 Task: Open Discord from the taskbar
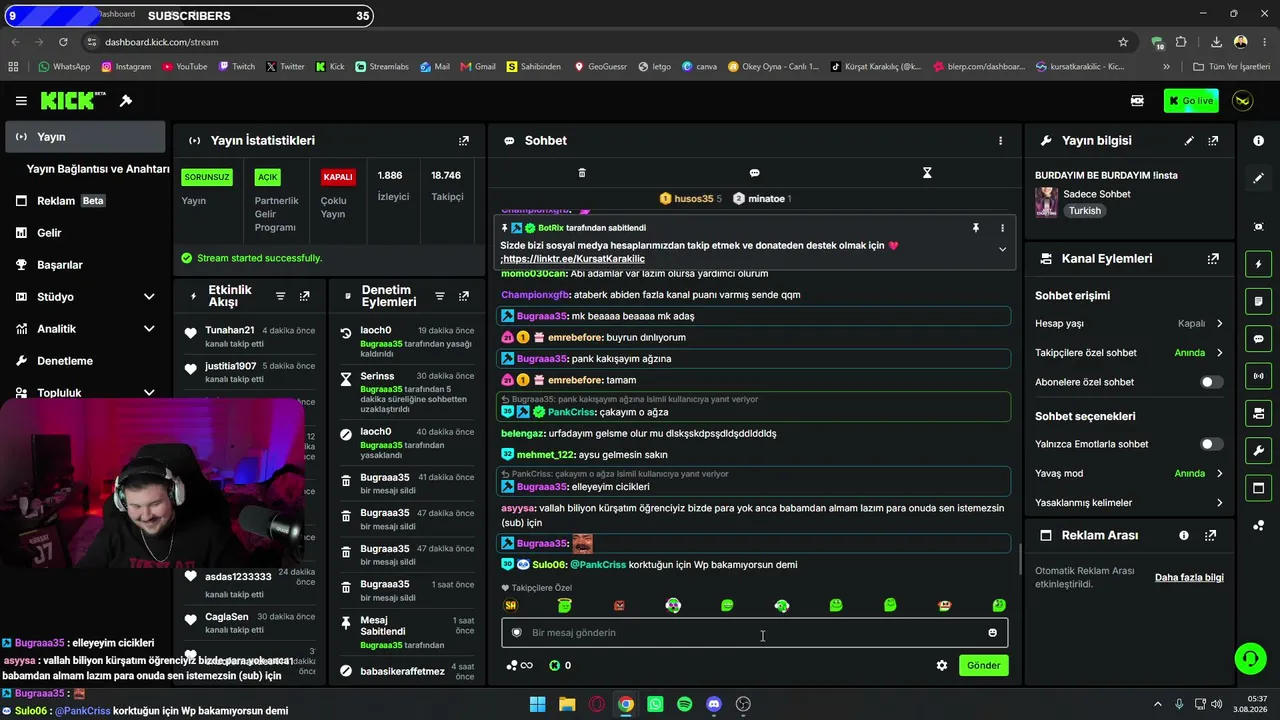pyautogui.click(x=714, y=704)
